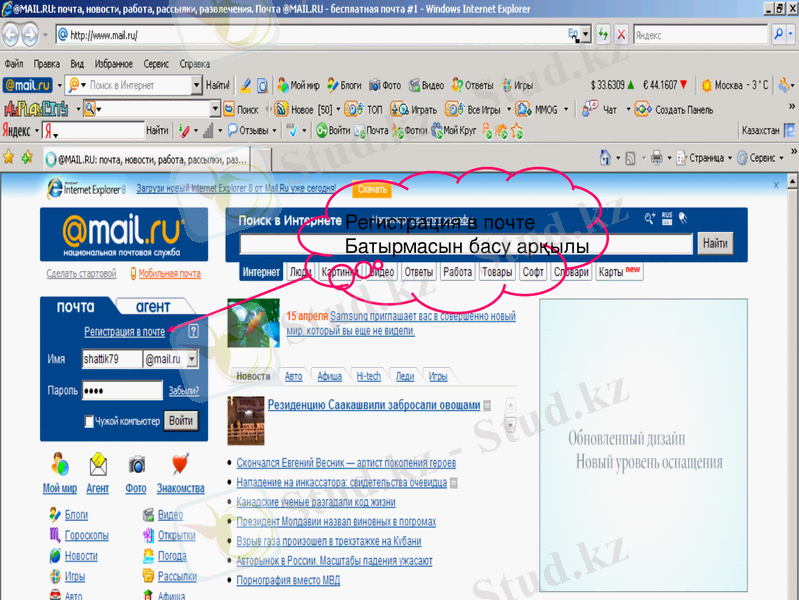799x600 pixels.
Task: Expand the @mail.ru domain dropdown
Action: pos(192,359)
